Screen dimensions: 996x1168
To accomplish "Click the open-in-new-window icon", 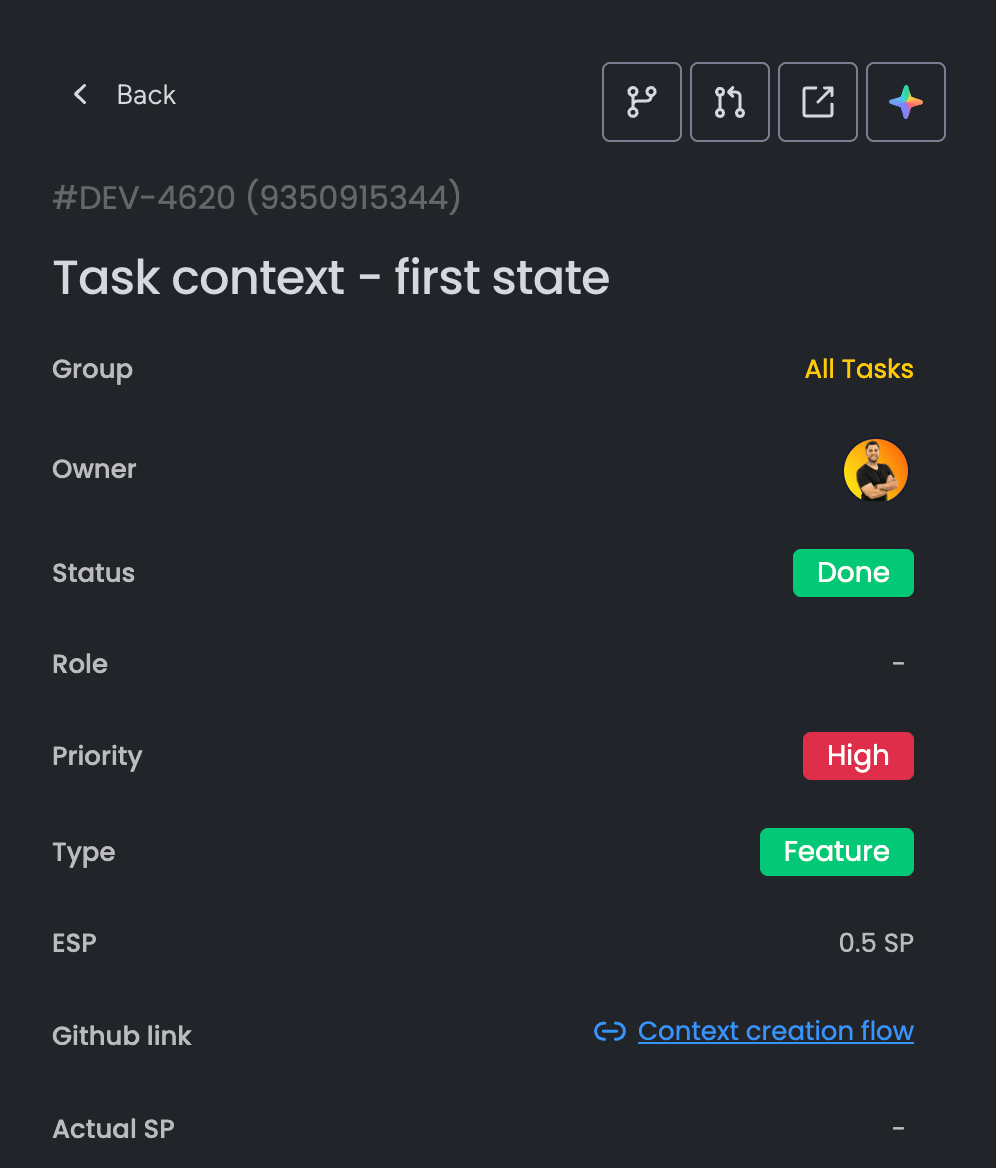I will coord(817,102).
